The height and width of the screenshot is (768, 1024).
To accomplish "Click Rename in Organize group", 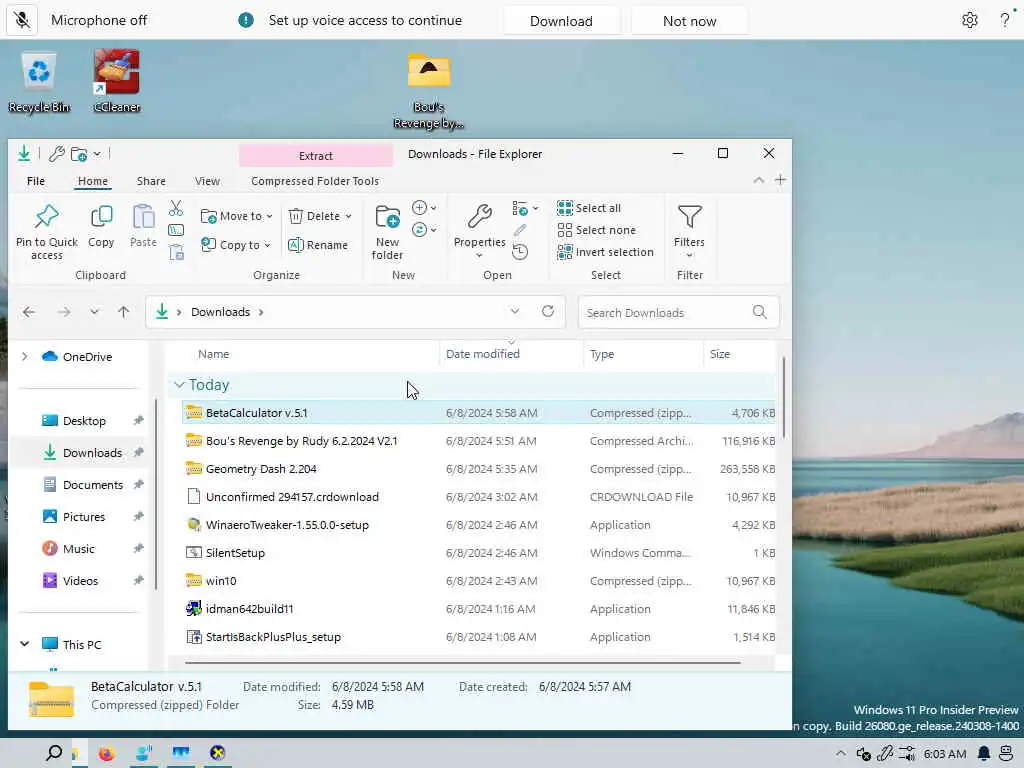I will click(318, 245).
